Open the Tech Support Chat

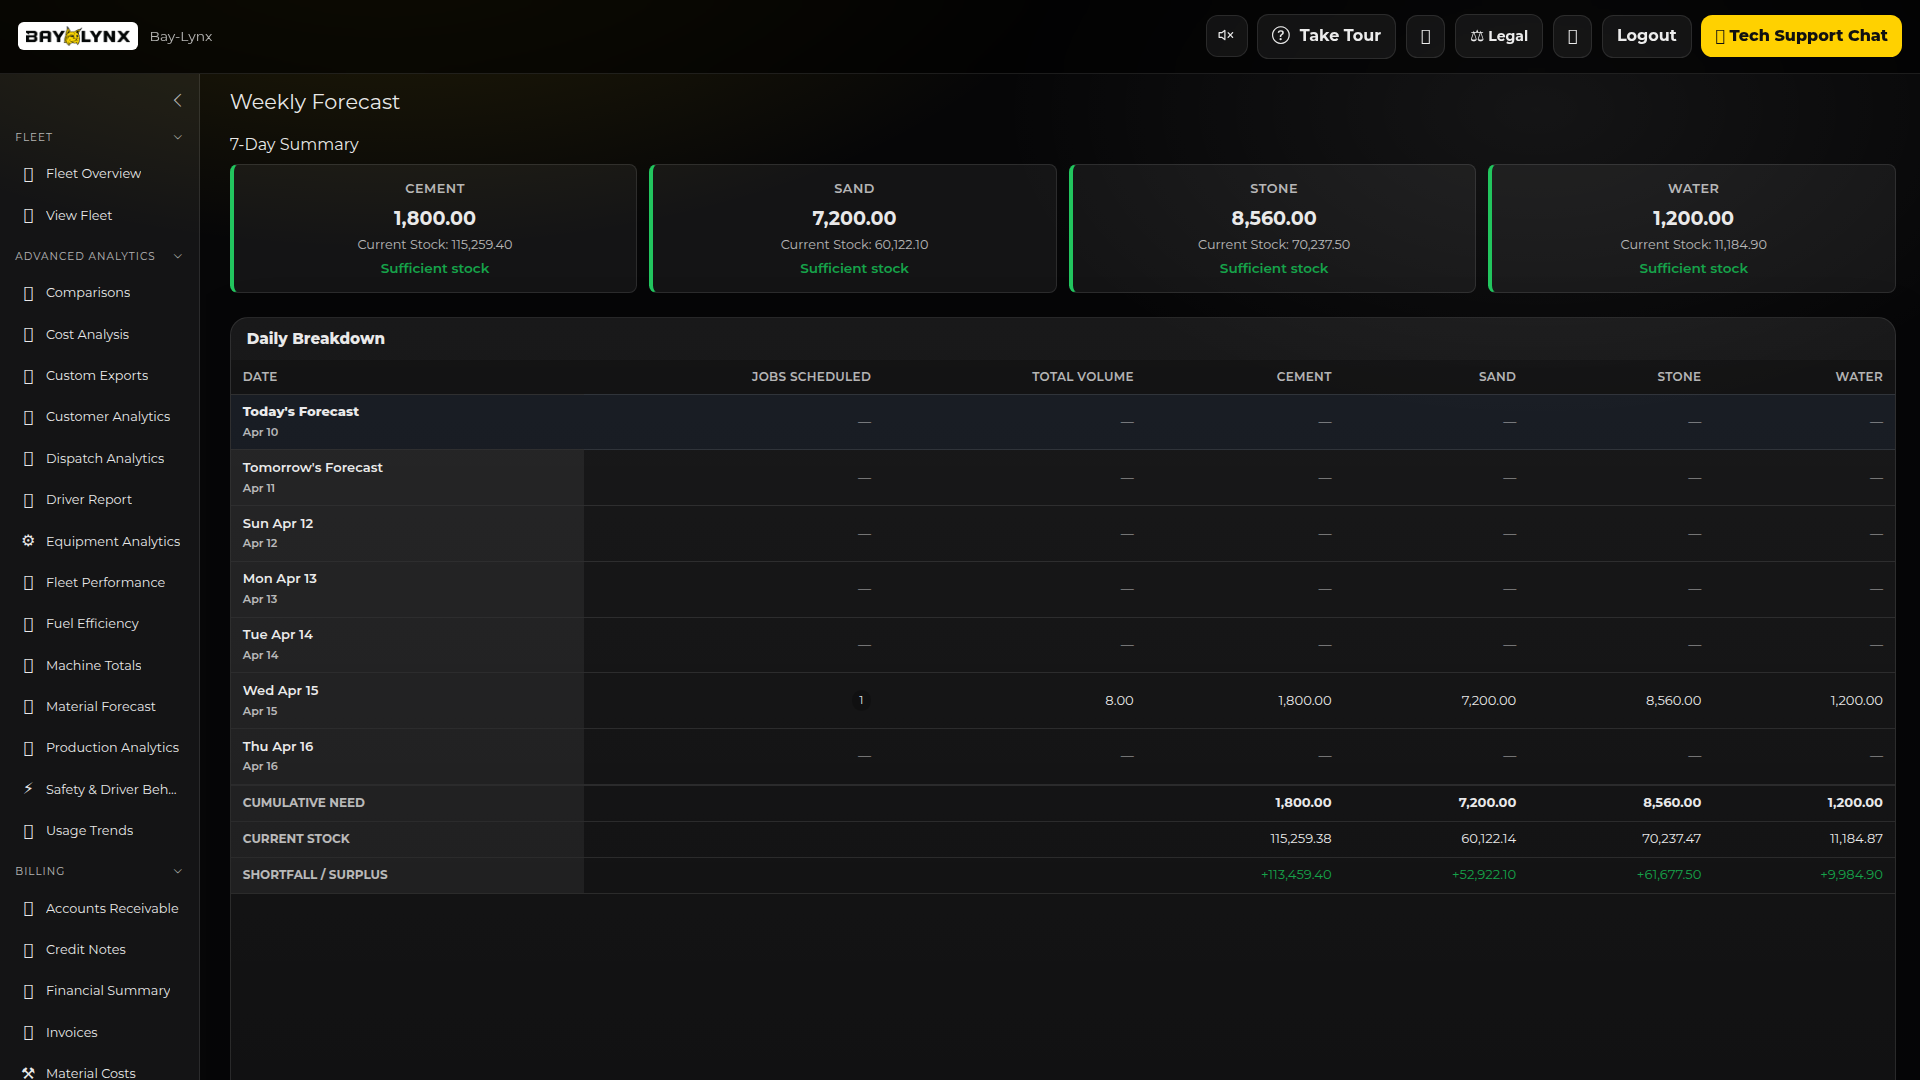[x=1800, y=36]
